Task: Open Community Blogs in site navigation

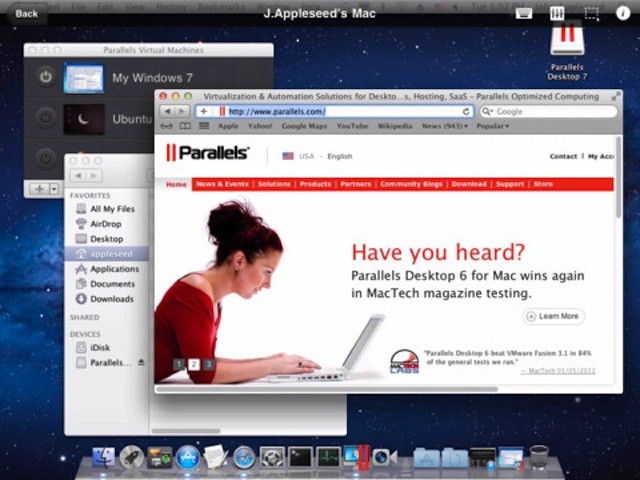Action: (x=411, y=184)
